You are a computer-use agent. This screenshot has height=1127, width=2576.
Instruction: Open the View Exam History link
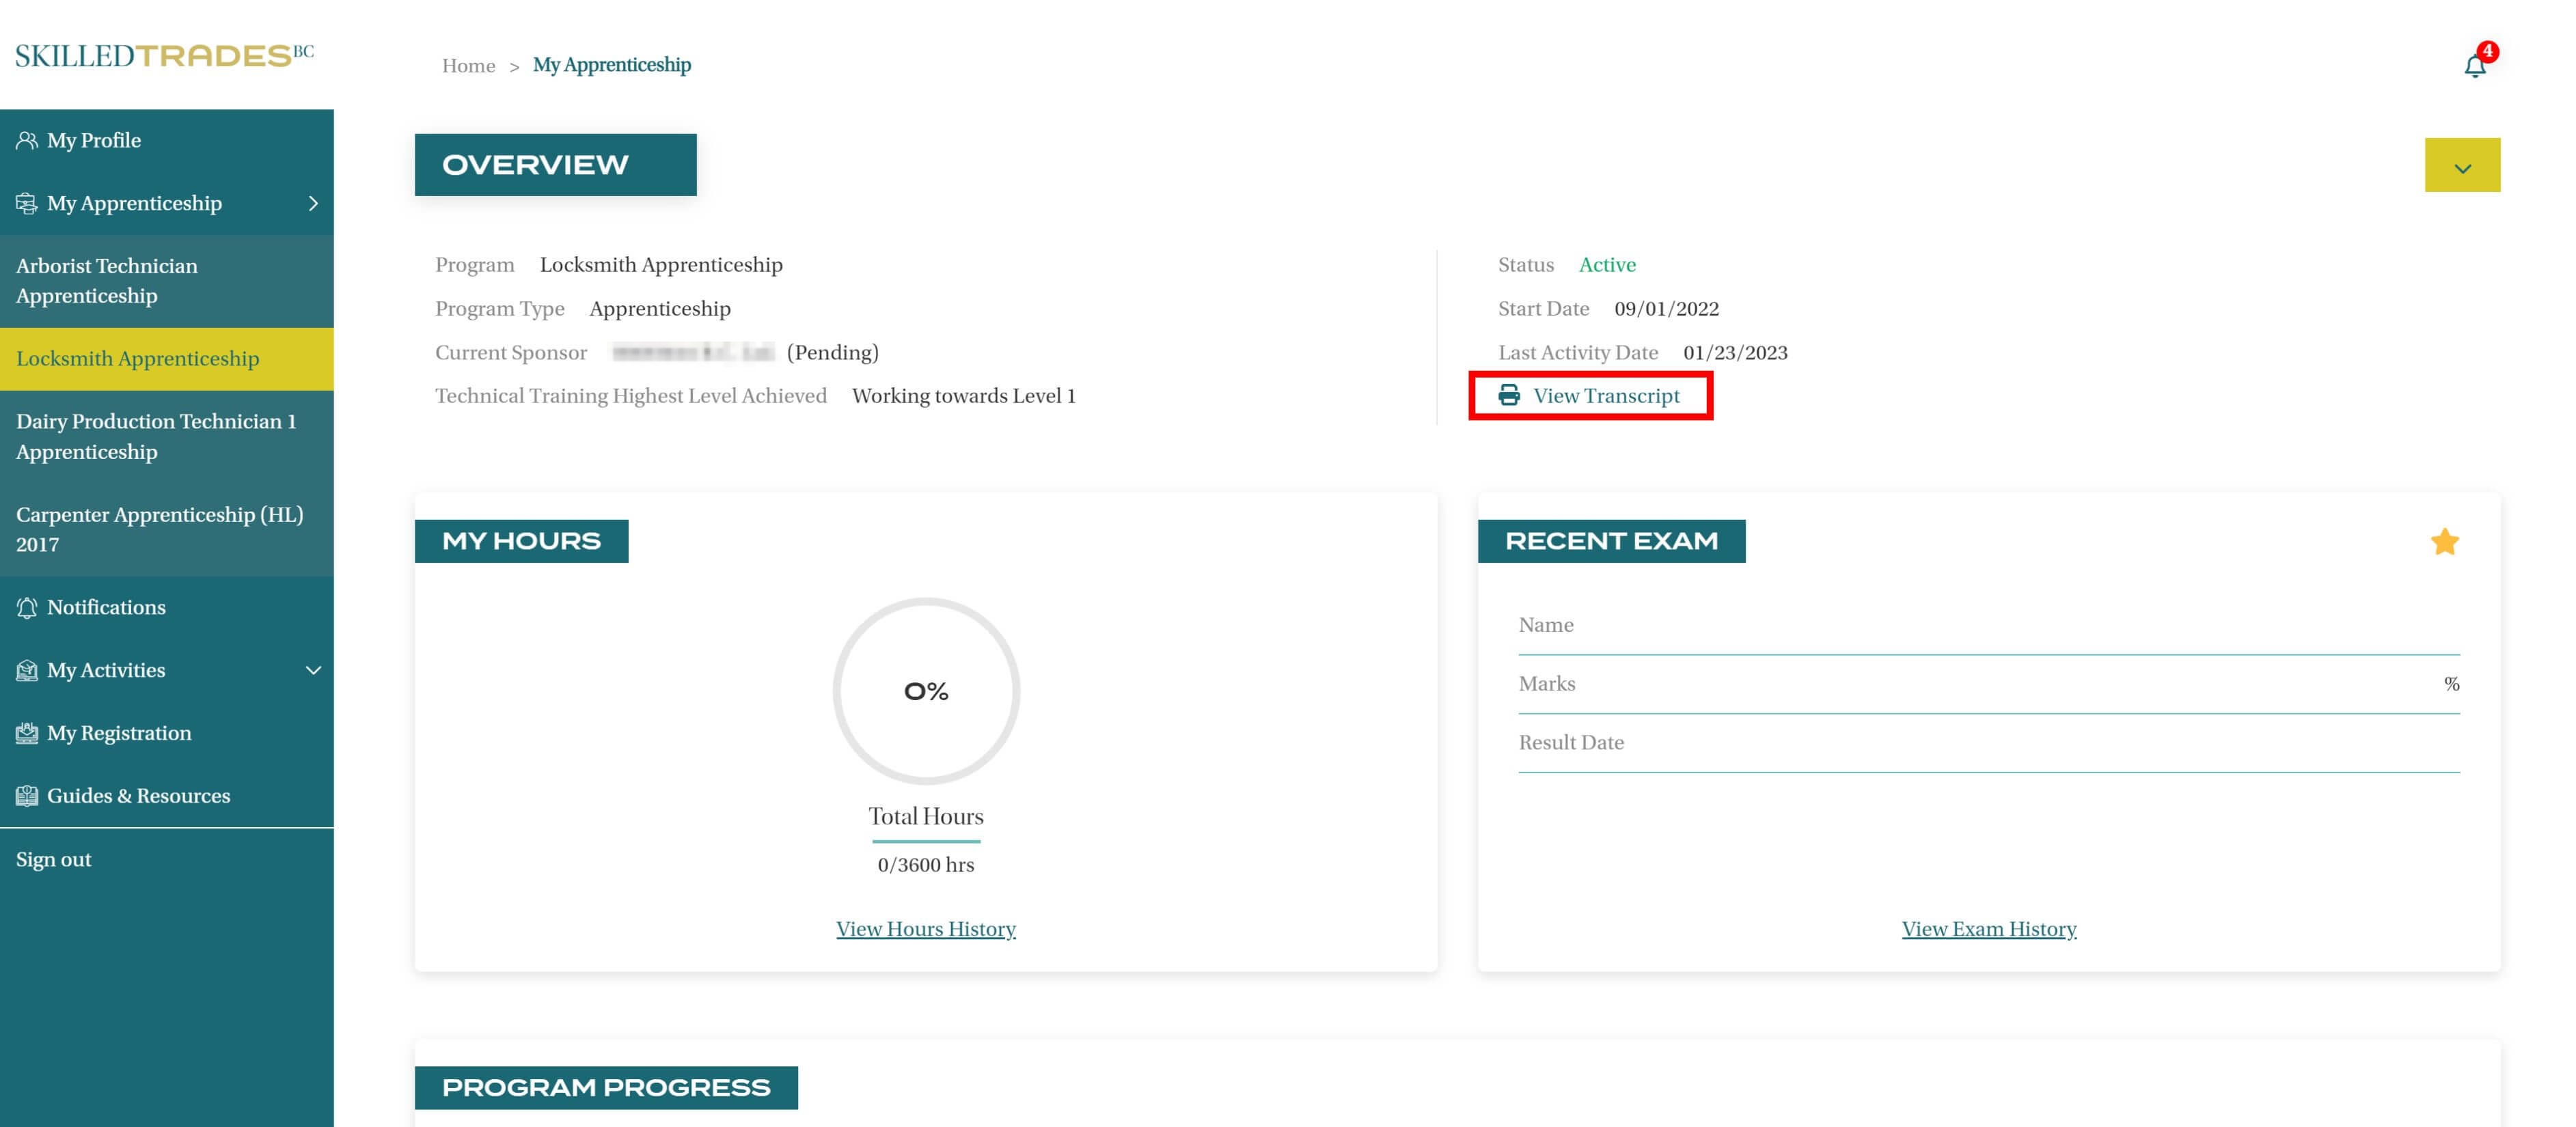click(1988, 929)
